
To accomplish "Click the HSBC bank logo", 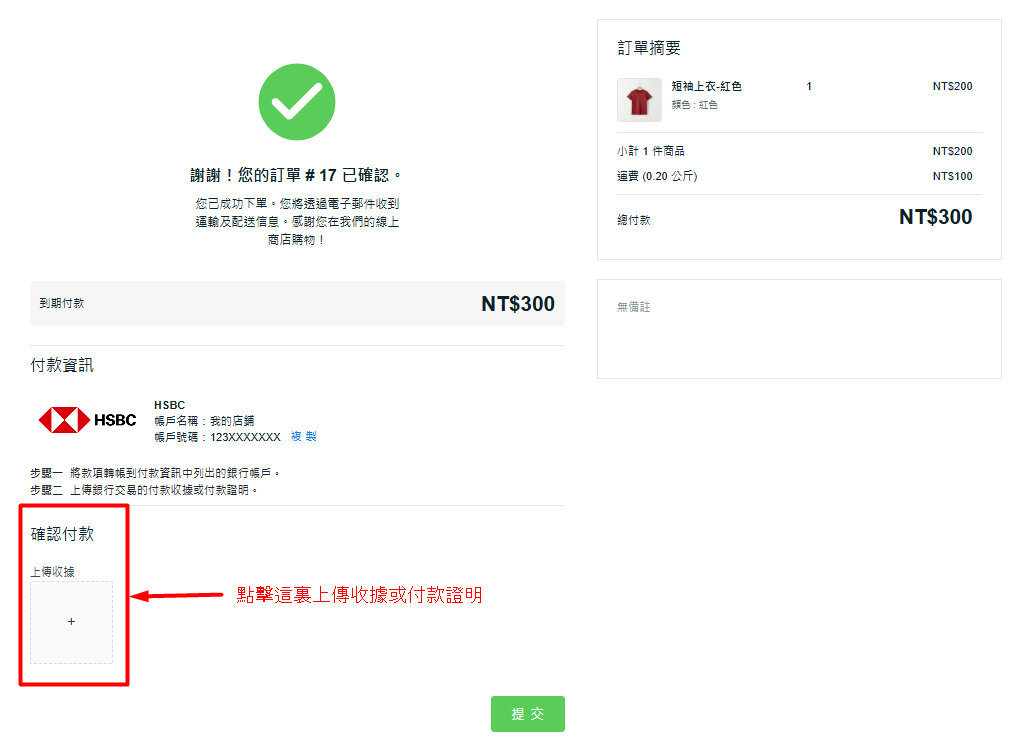I will pyautogui.click(x=87, y=420).
